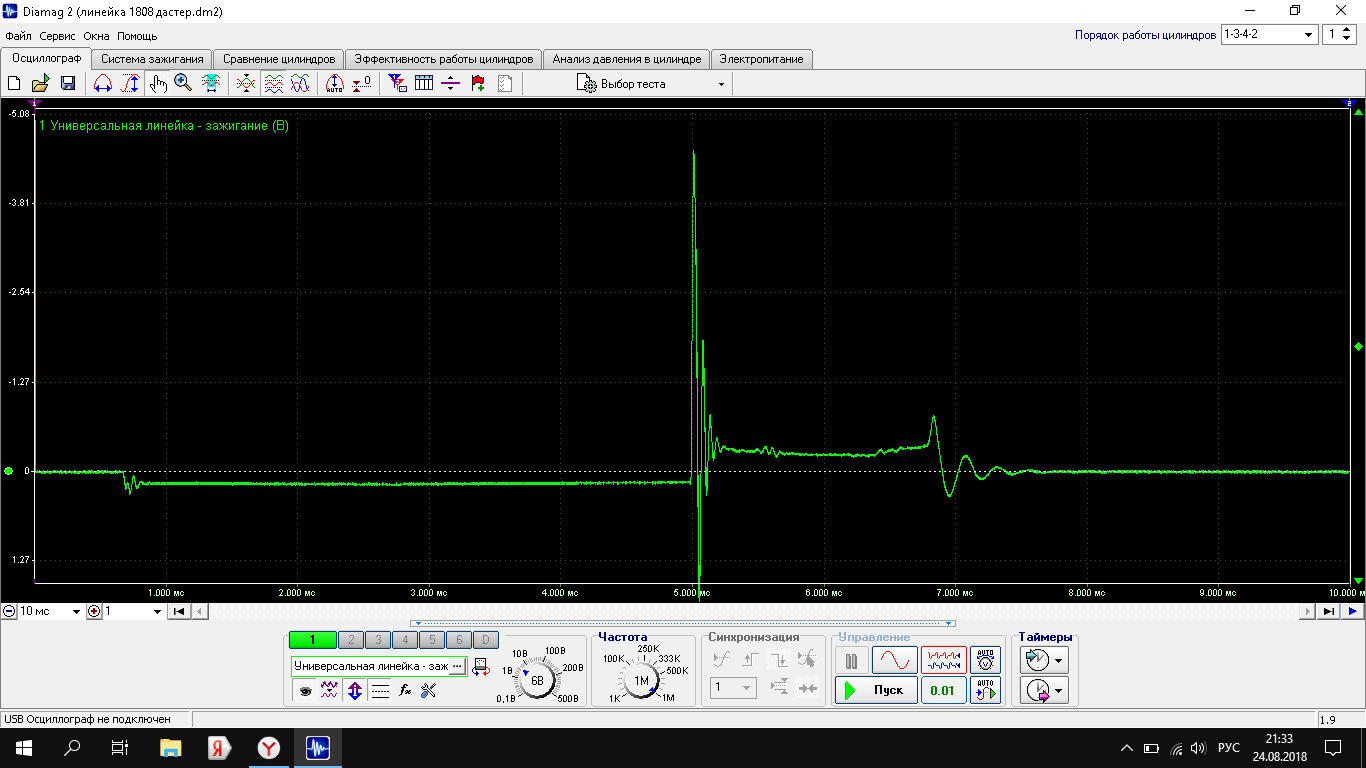Enable channel 4 button
The image size is (1366, 768).
point(405,640)
